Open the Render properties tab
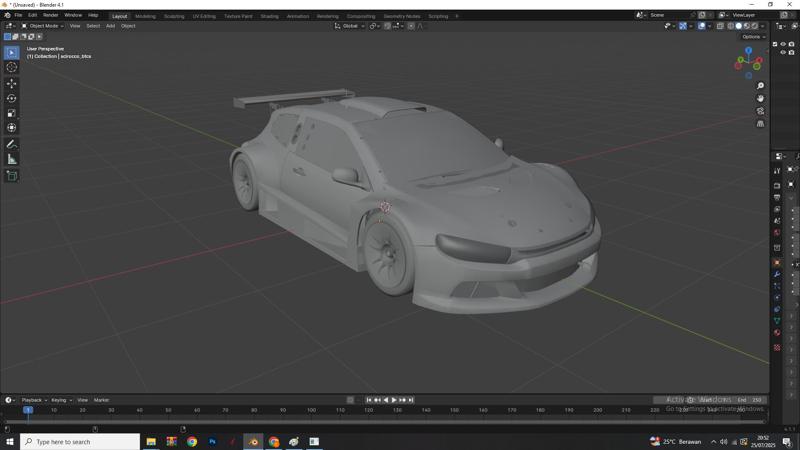800x450 pixels. (777, 185)
